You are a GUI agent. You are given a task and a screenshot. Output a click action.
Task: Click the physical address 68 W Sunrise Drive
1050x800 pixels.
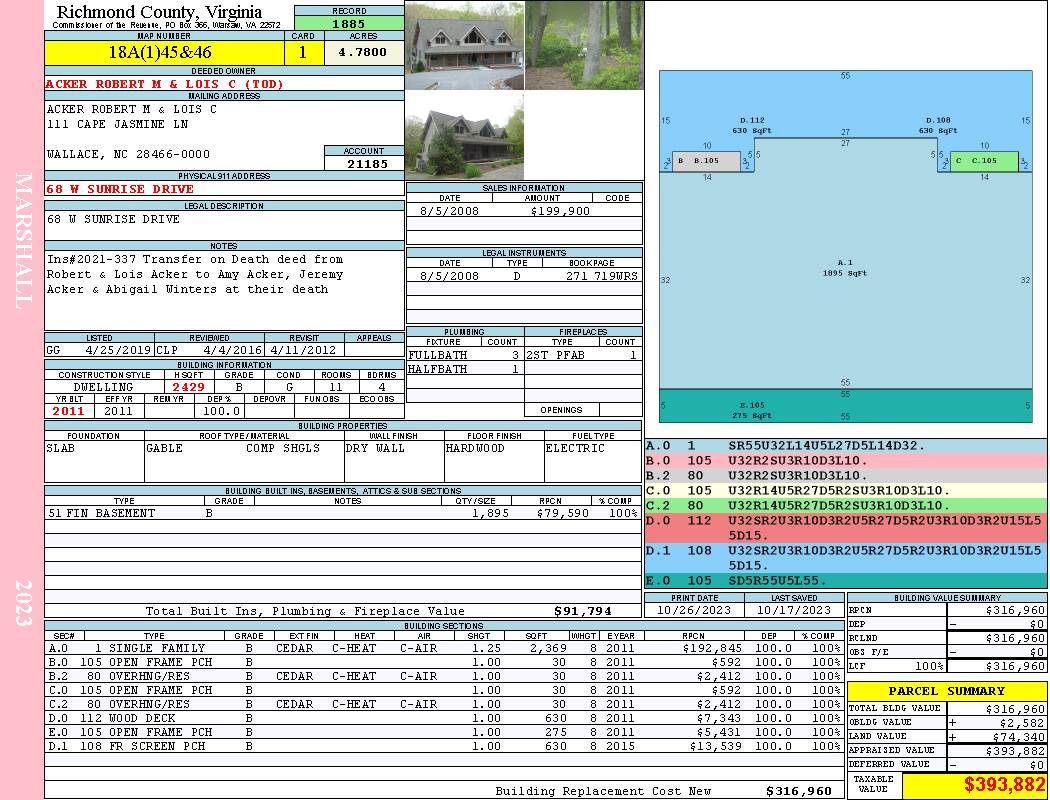click(x=120, y=189)
